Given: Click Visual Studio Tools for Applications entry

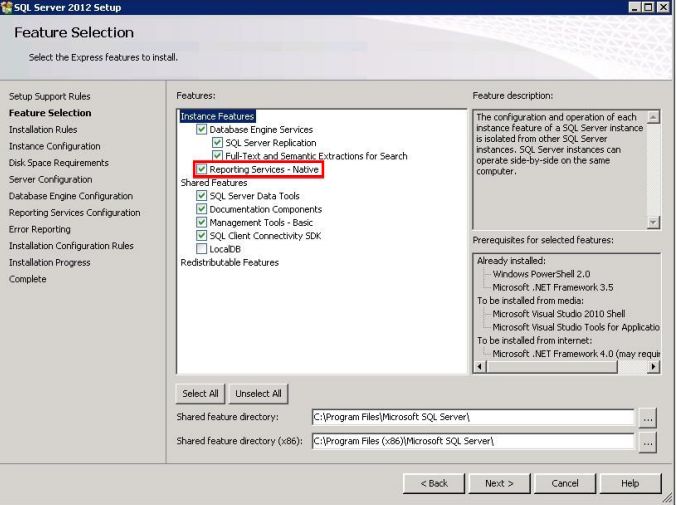Looking at the screenshot, I should [x=576, y=327].
